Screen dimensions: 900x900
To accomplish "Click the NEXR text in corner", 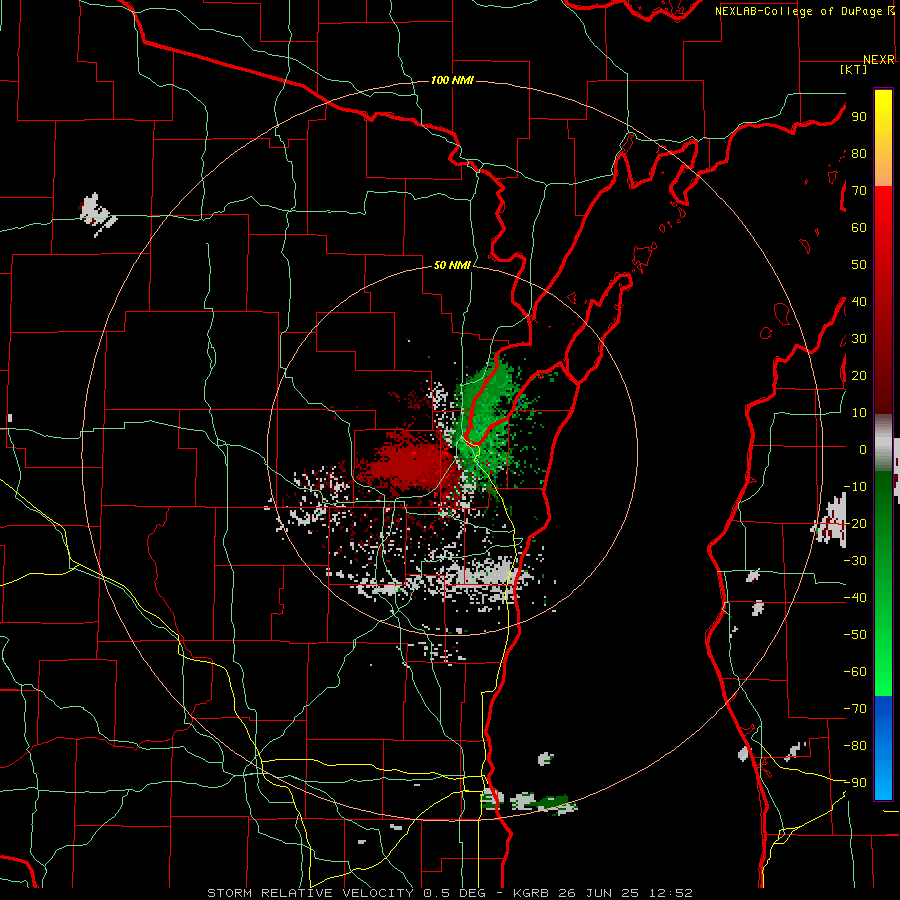I will pyautogui.click(x=879, y=60).
